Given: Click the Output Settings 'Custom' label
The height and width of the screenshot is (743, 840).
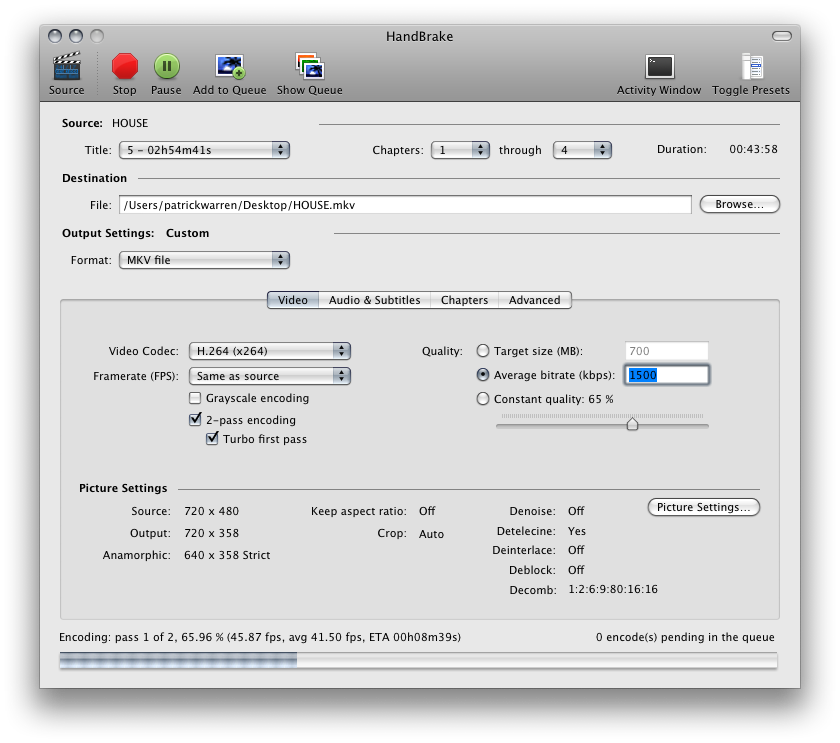Looking at the screenshot, I should [x=188, y=233].
